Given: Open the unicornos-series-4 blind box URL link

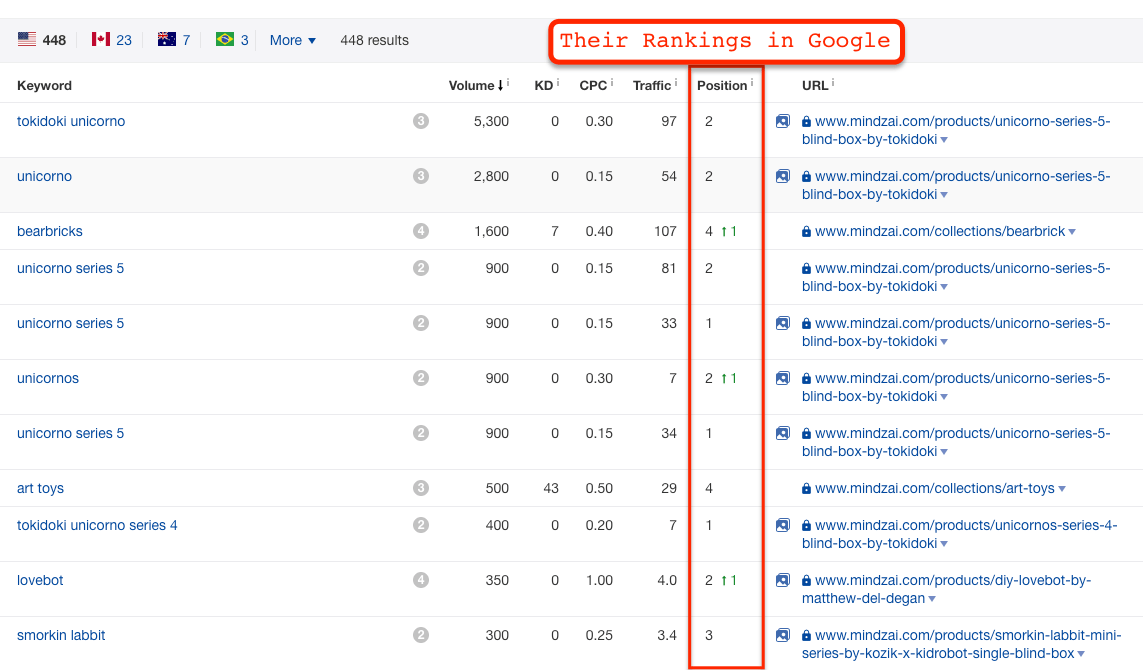Looking at the screenshot, I should [x=959, y=534].
